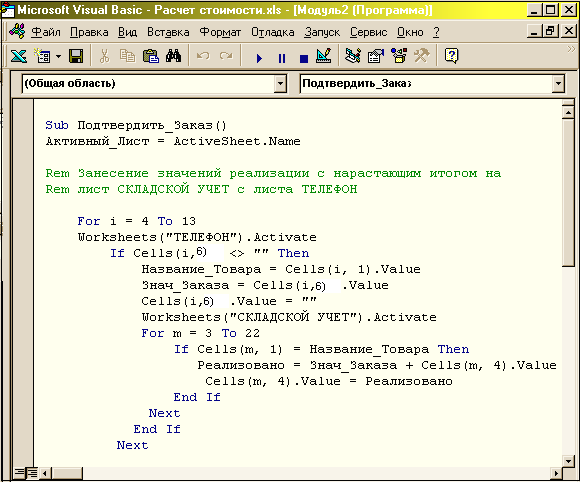Image resolution: width=580 pixels, height=482 pixels.
Task: Maximize the Visual Basic window
Action: tap(550, 10)
